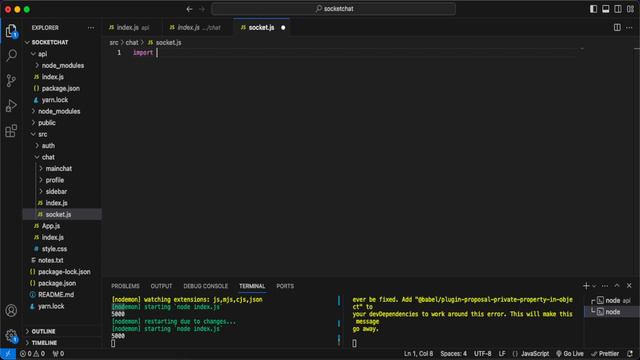The height and width of the screenshot is (360, 640).
Task: Open the Output panel tab
Action: pos(161,286)
